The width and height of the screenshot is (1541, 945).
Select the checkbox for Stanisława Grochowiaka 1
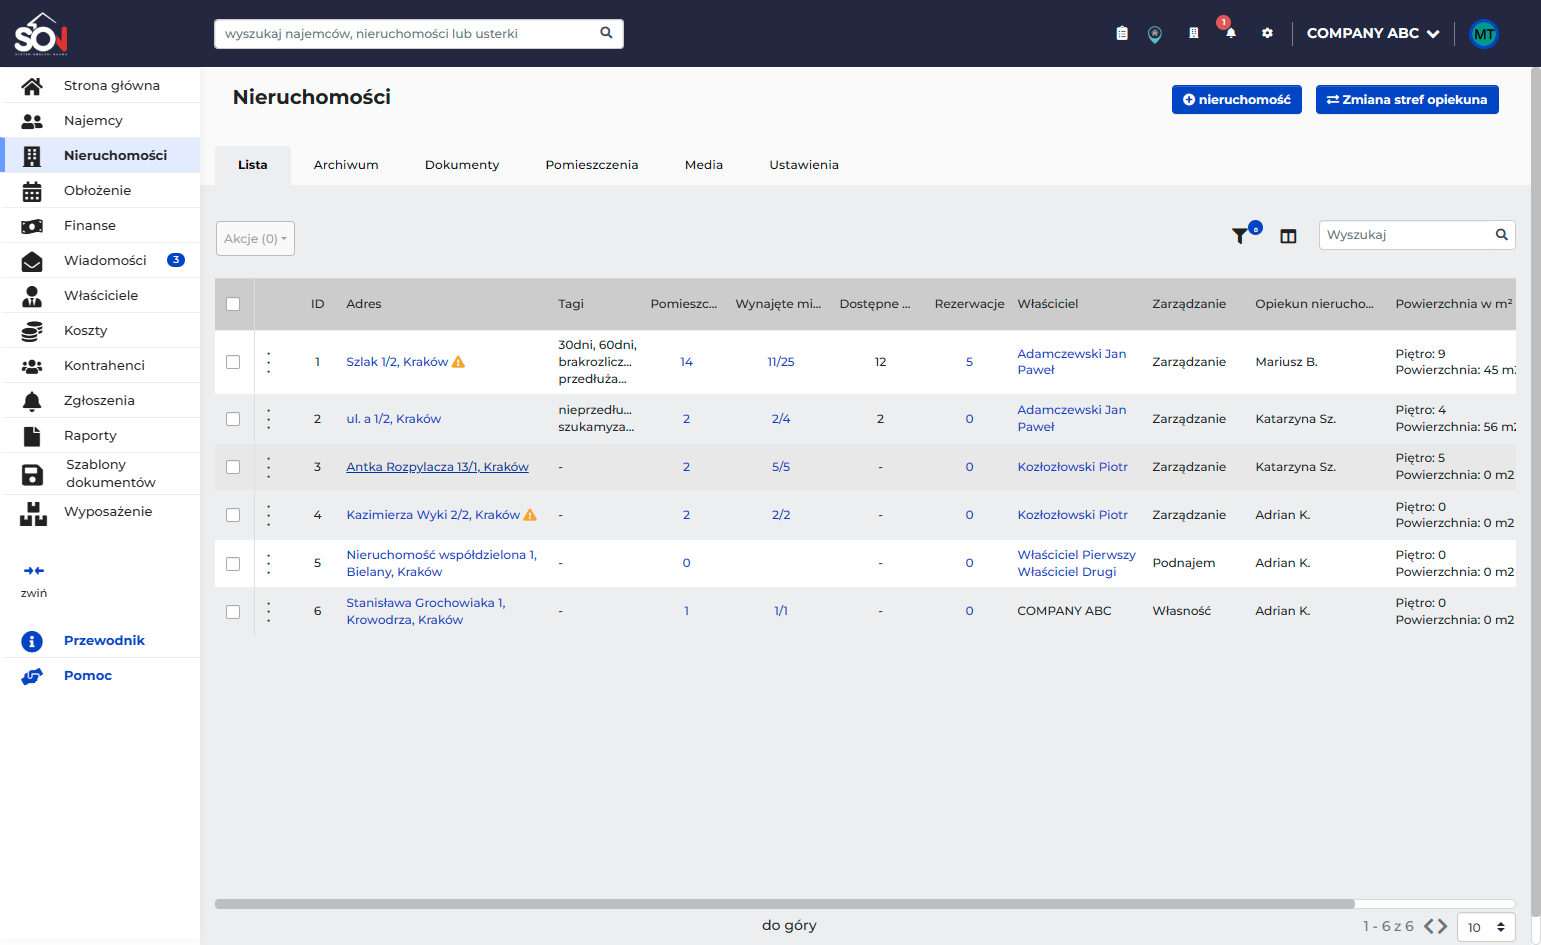(233, 612)
